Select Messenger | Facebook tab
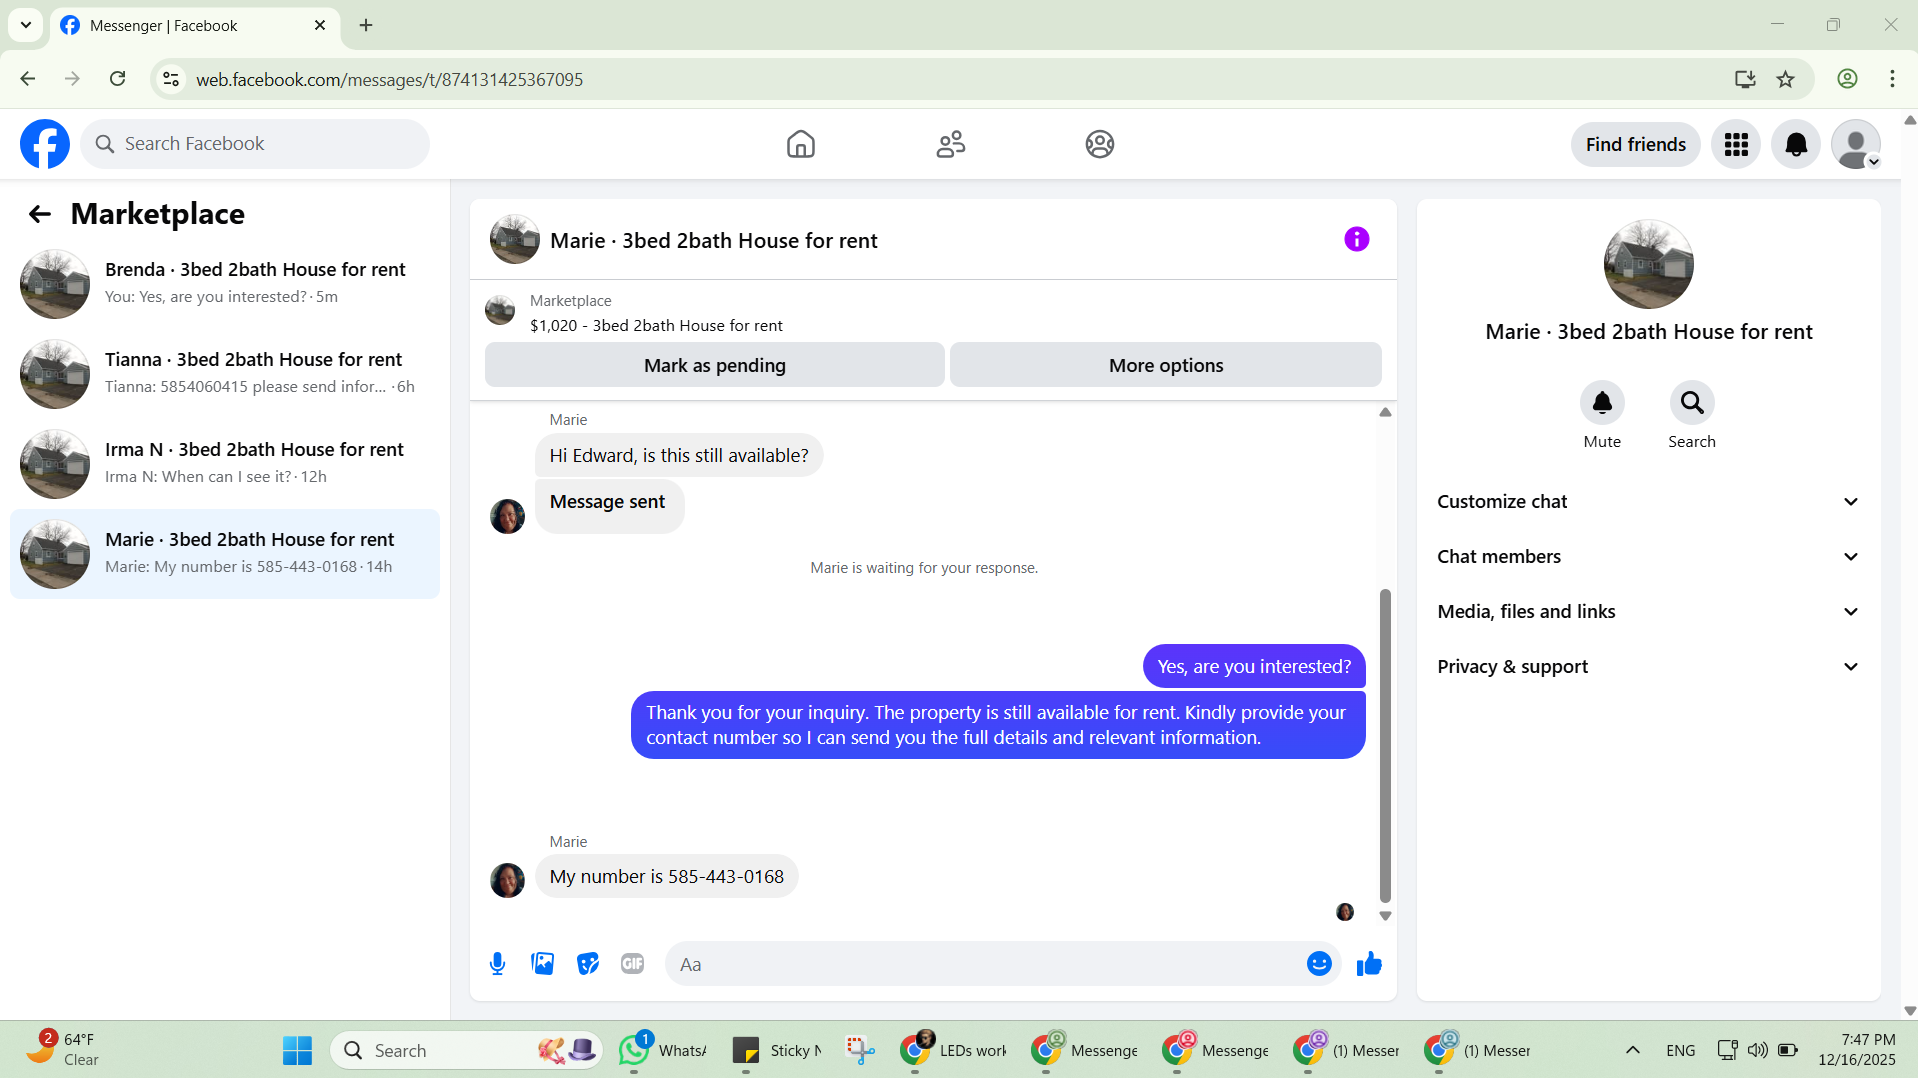 coord(194,25)
